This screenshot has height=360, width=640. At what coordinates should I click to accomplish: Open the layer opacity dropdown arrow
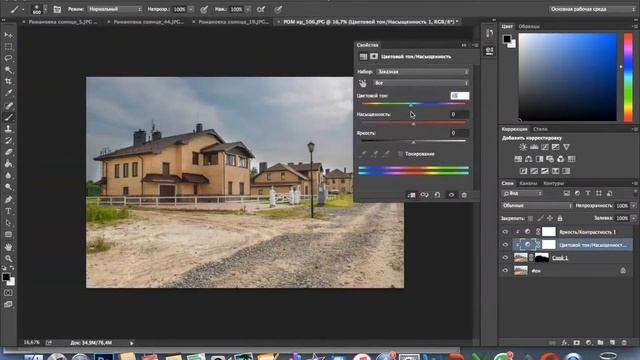click(x=633, y=206)
